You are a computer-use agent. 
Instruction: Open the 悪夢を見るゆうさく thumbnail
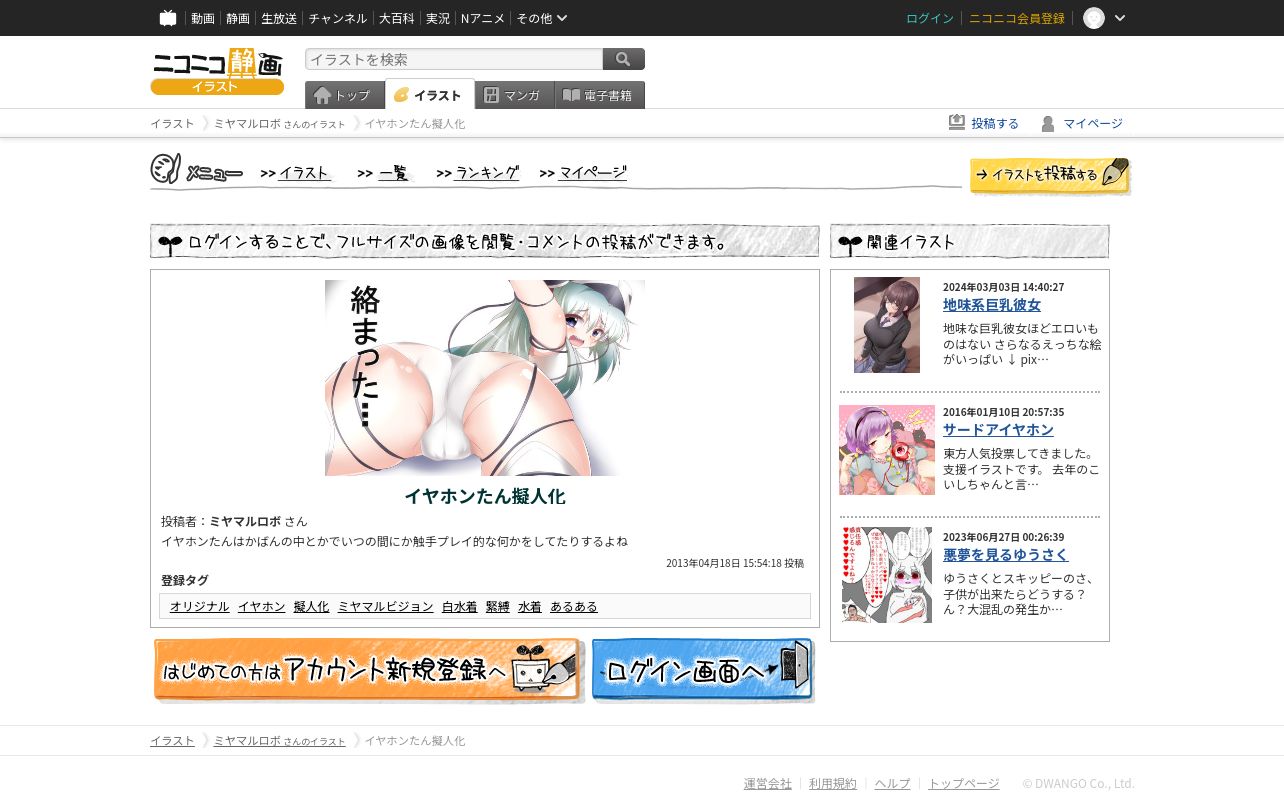(x=887, y=575)
